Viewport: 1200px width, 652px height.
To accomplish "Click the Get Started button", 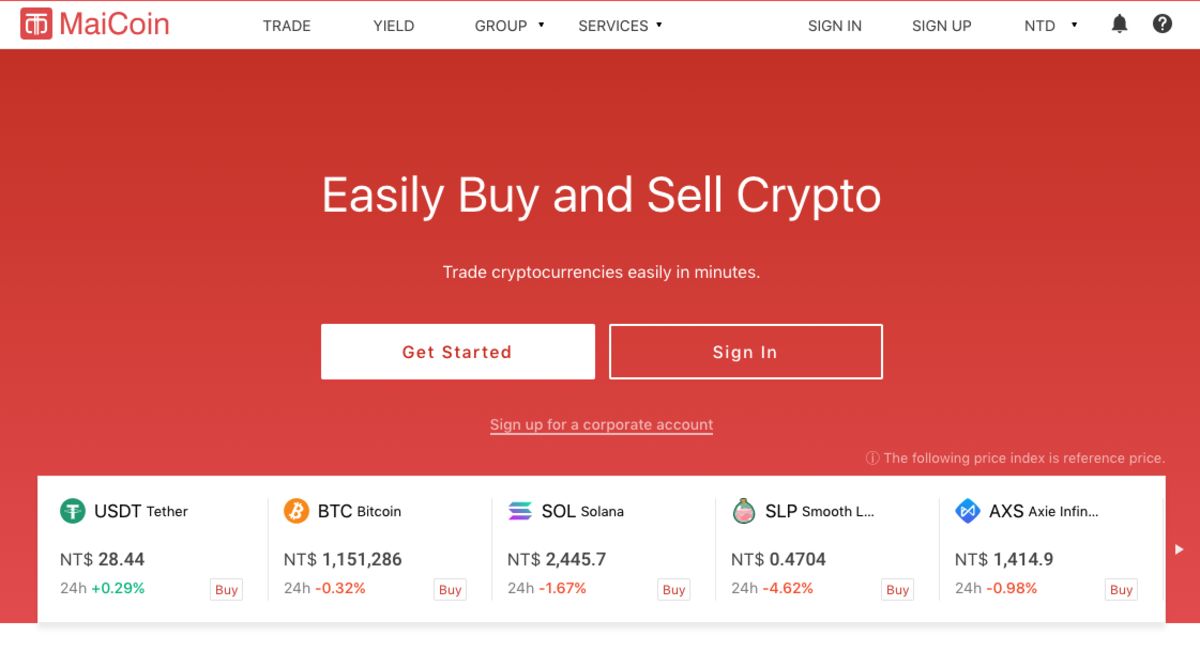I will tap(457, 351).
